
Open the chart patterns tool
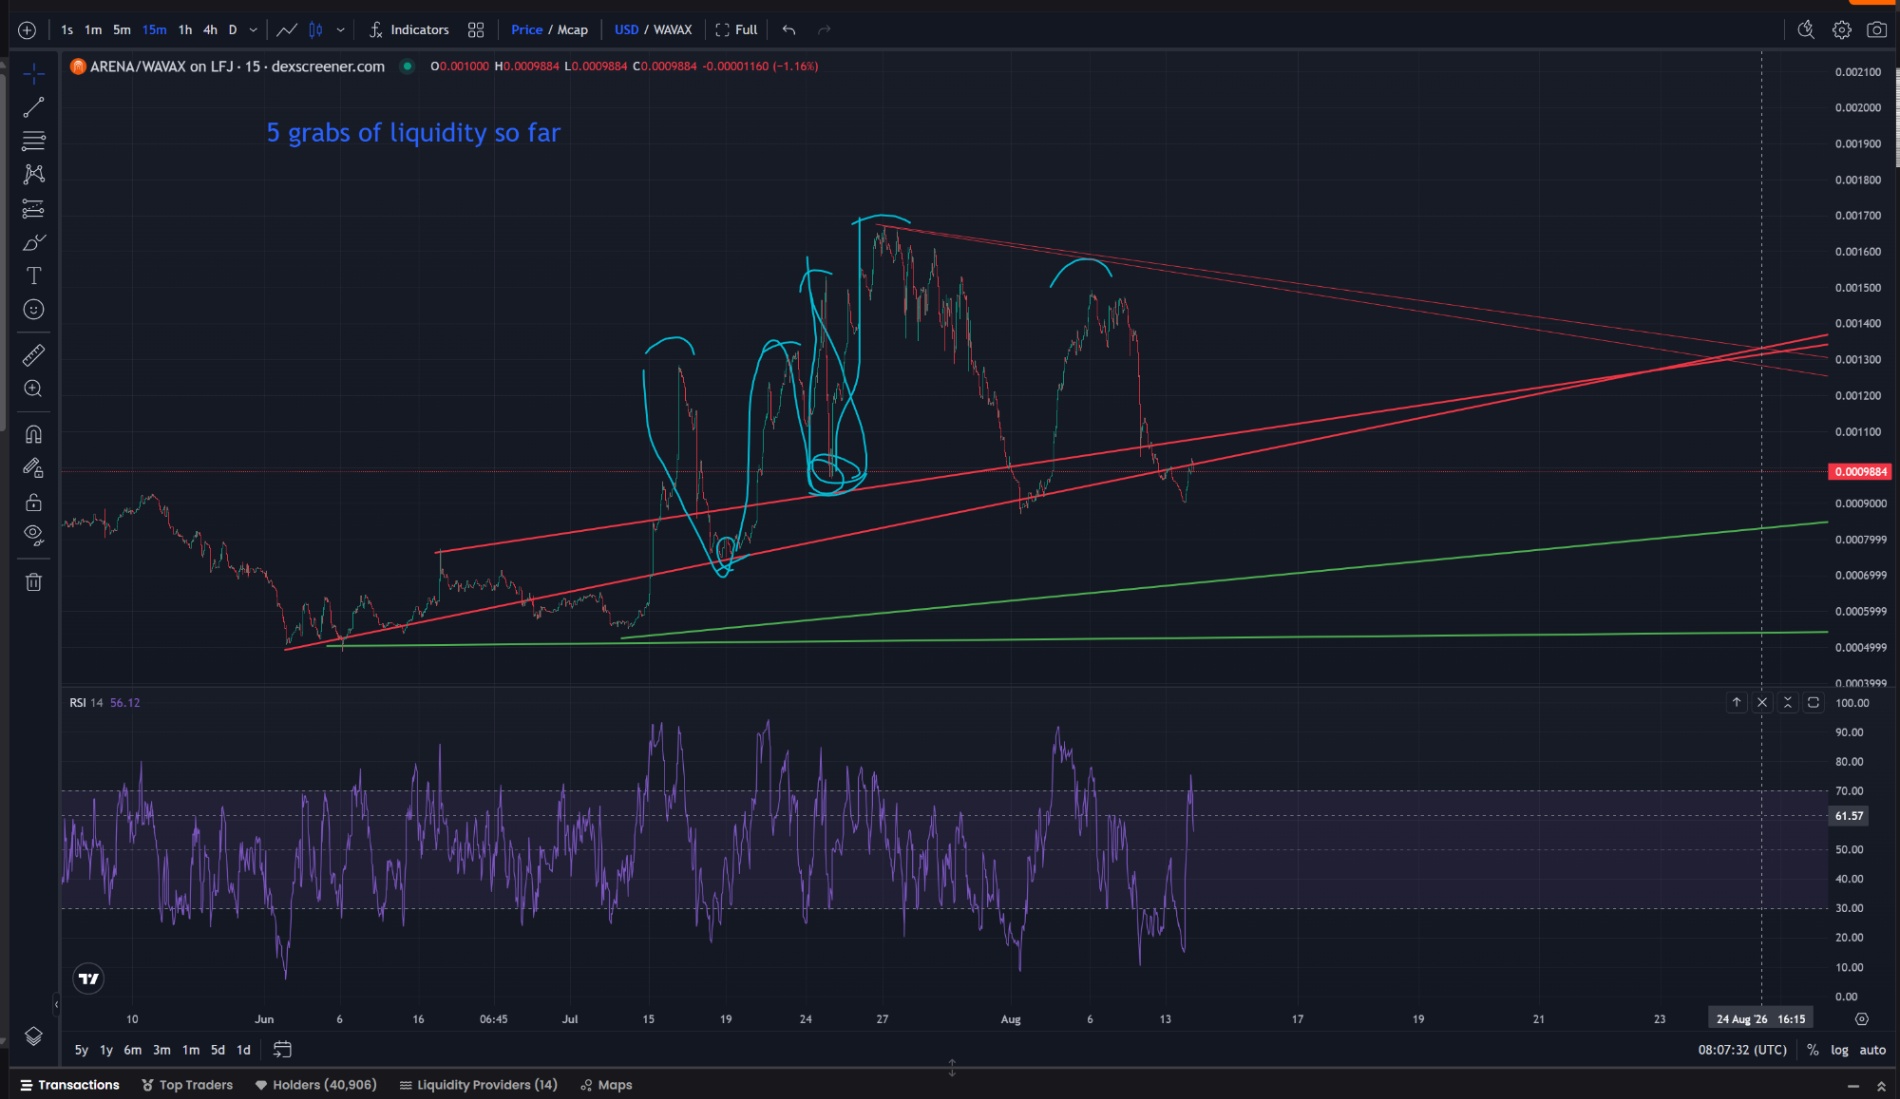(33, 175)
